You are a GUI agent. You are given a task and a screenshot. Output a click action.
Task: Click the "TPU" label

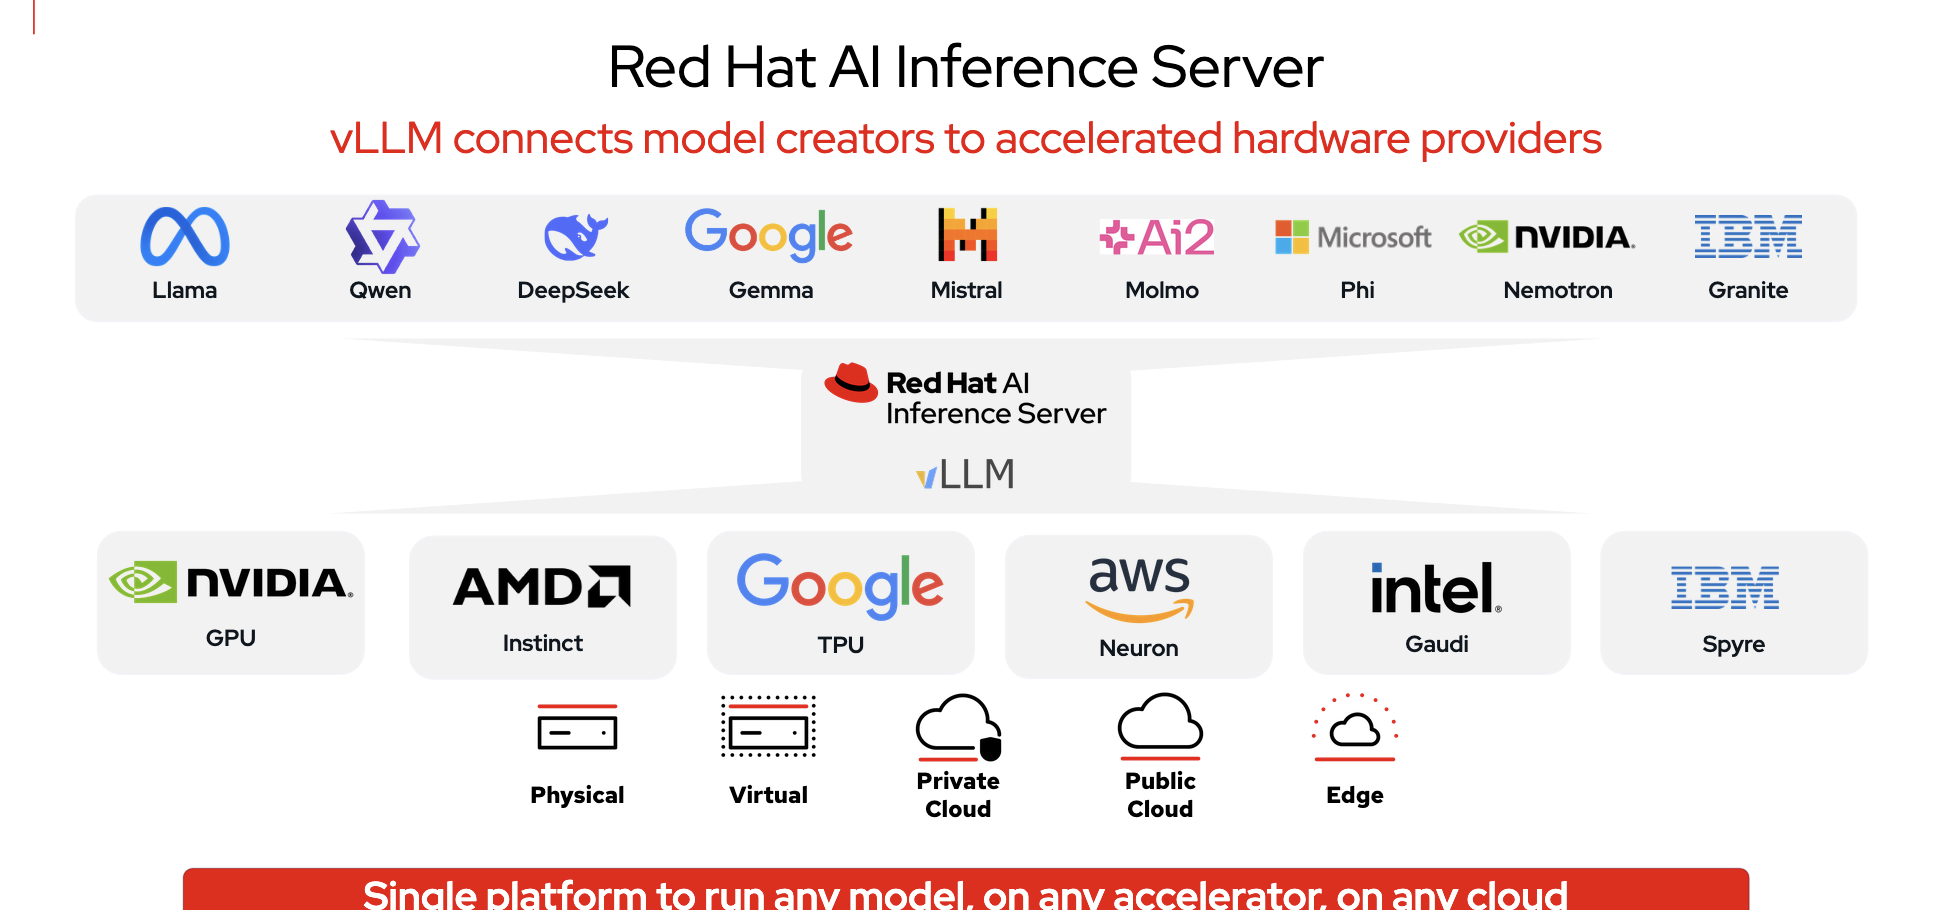click(841, 645)
